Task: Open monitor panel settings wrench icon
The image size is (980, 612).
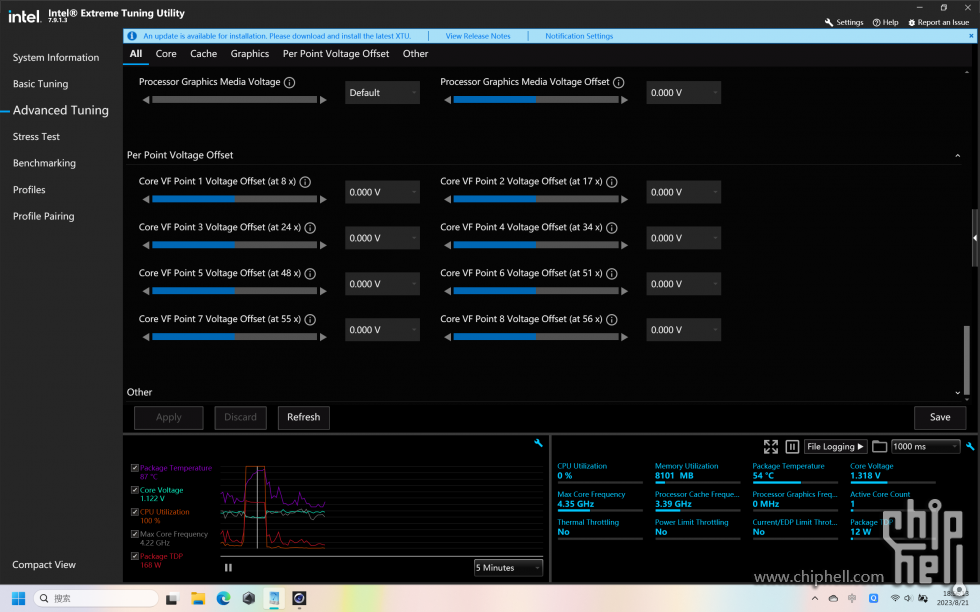Action: (970, 446)
